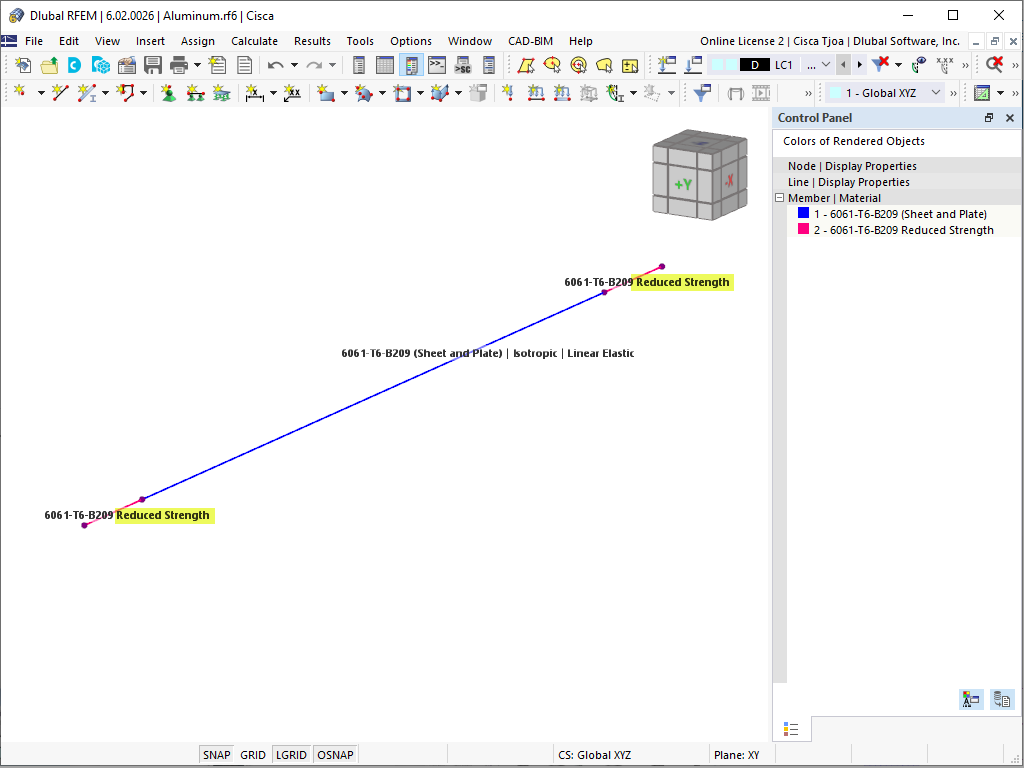Click pink swatch for Reduced Strength material

(x=803, y=229)
